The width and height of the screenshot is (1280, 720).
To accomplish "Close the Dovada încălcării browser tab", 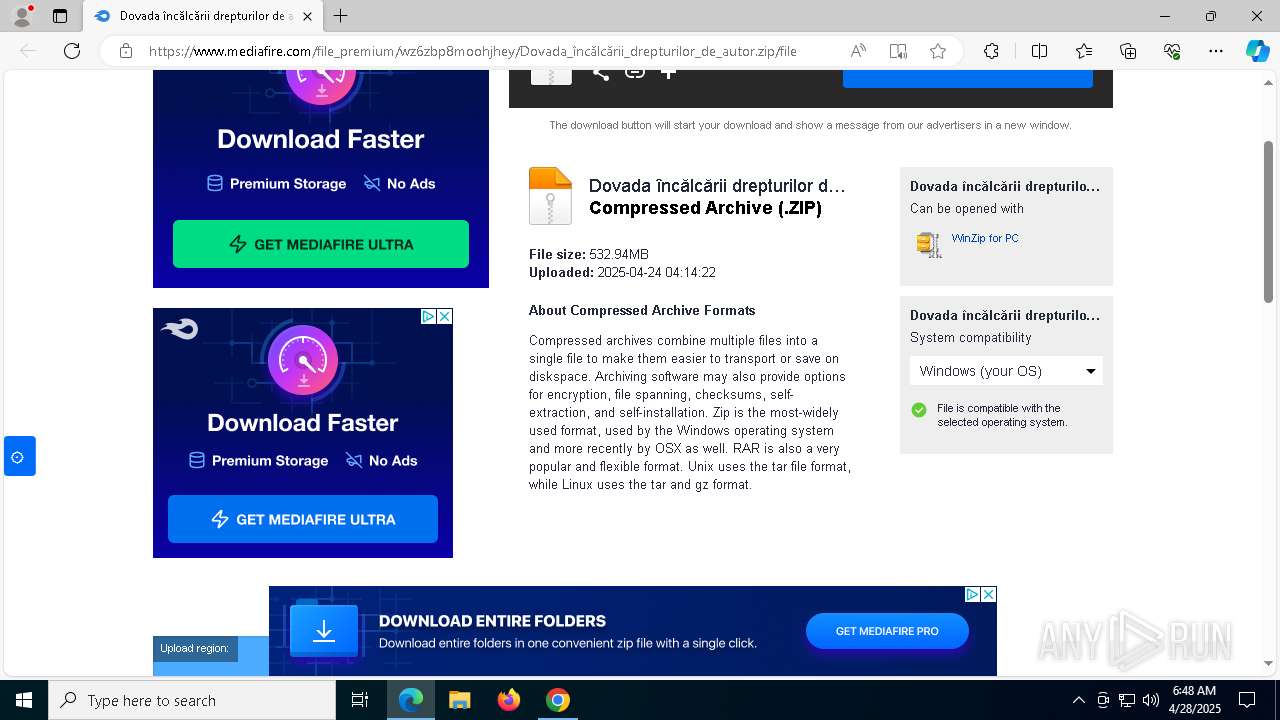I will coord(308,16).
